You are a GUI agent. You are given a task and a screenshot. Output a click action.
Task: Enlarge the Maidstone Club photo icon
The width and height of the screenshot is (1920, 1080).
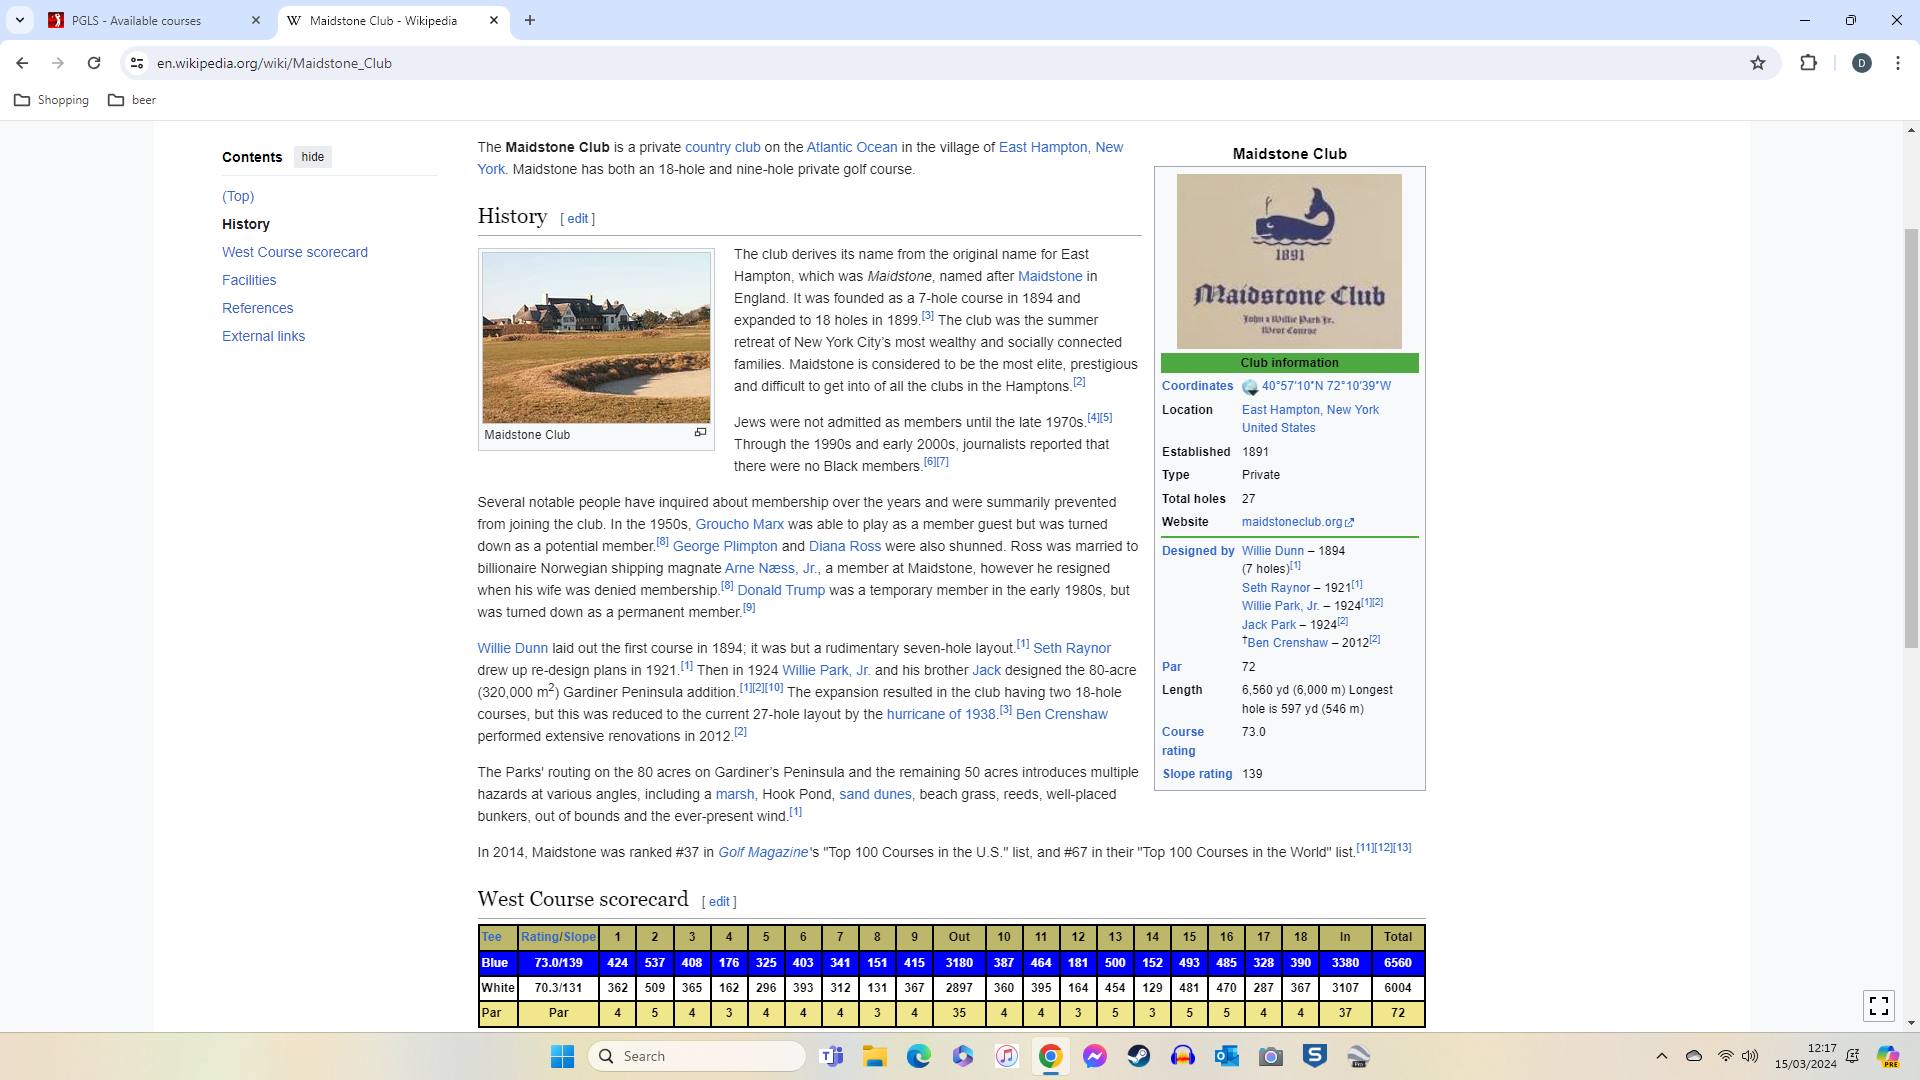click(700, 433)
